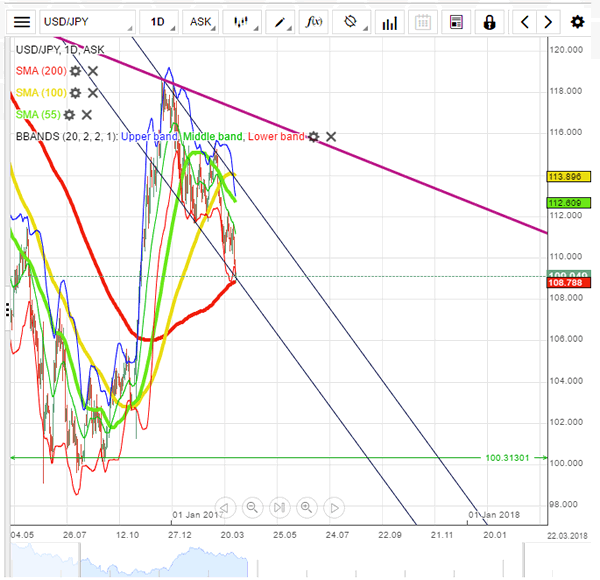Click the jump to latest control
The width and height of the screenshot is (600, 580).
(x=280, y=508)
